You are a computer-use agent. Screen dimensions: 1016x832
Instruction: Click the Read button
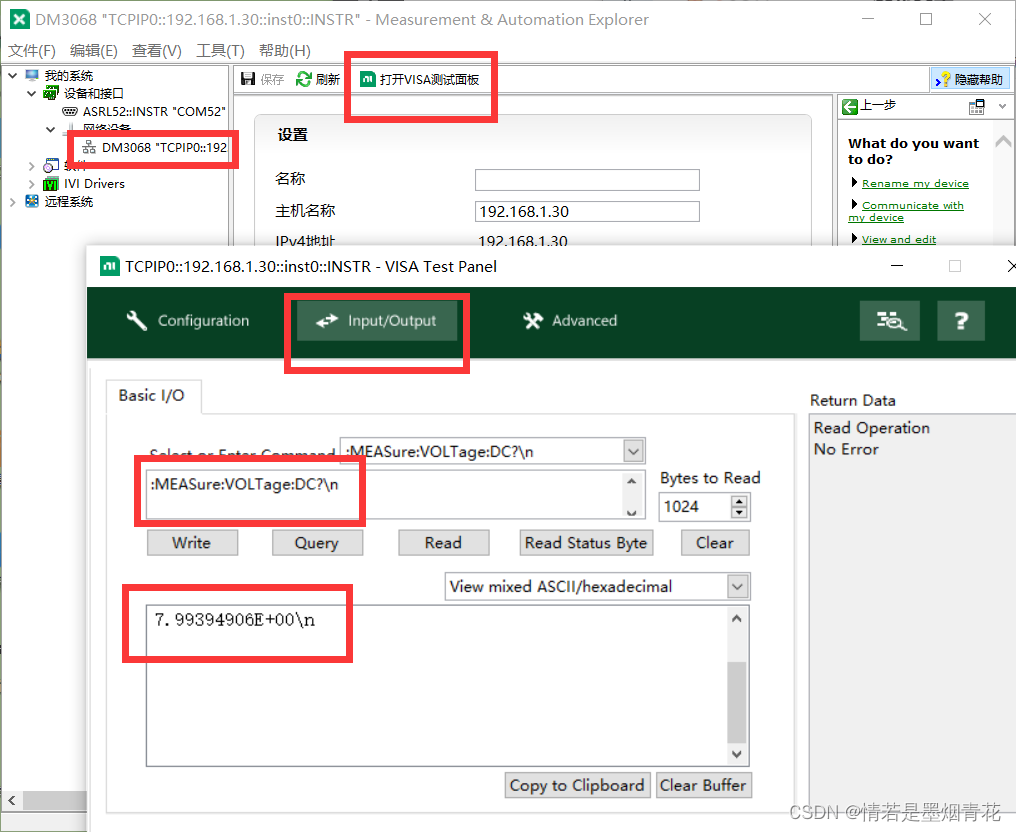click(x=443, y=543)
